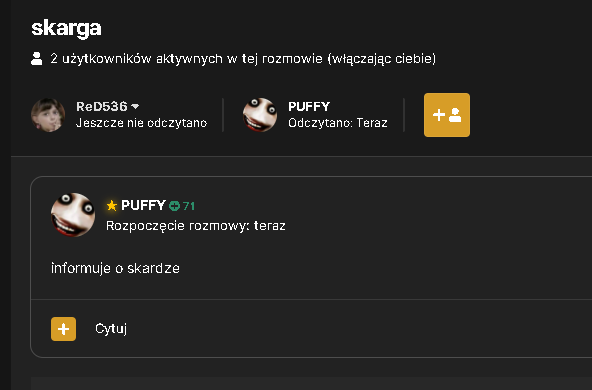This screenshot has height=390, width=592.
Task: Click the green reputation plus icon
Action: click(174, 206)
